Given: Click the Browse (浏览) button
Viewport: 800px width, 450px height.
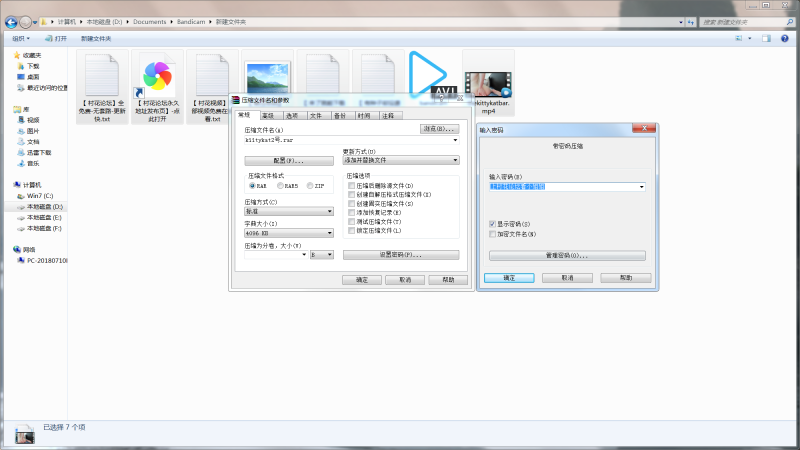Looking at the screenshot, I should click(x=439, y=129).
